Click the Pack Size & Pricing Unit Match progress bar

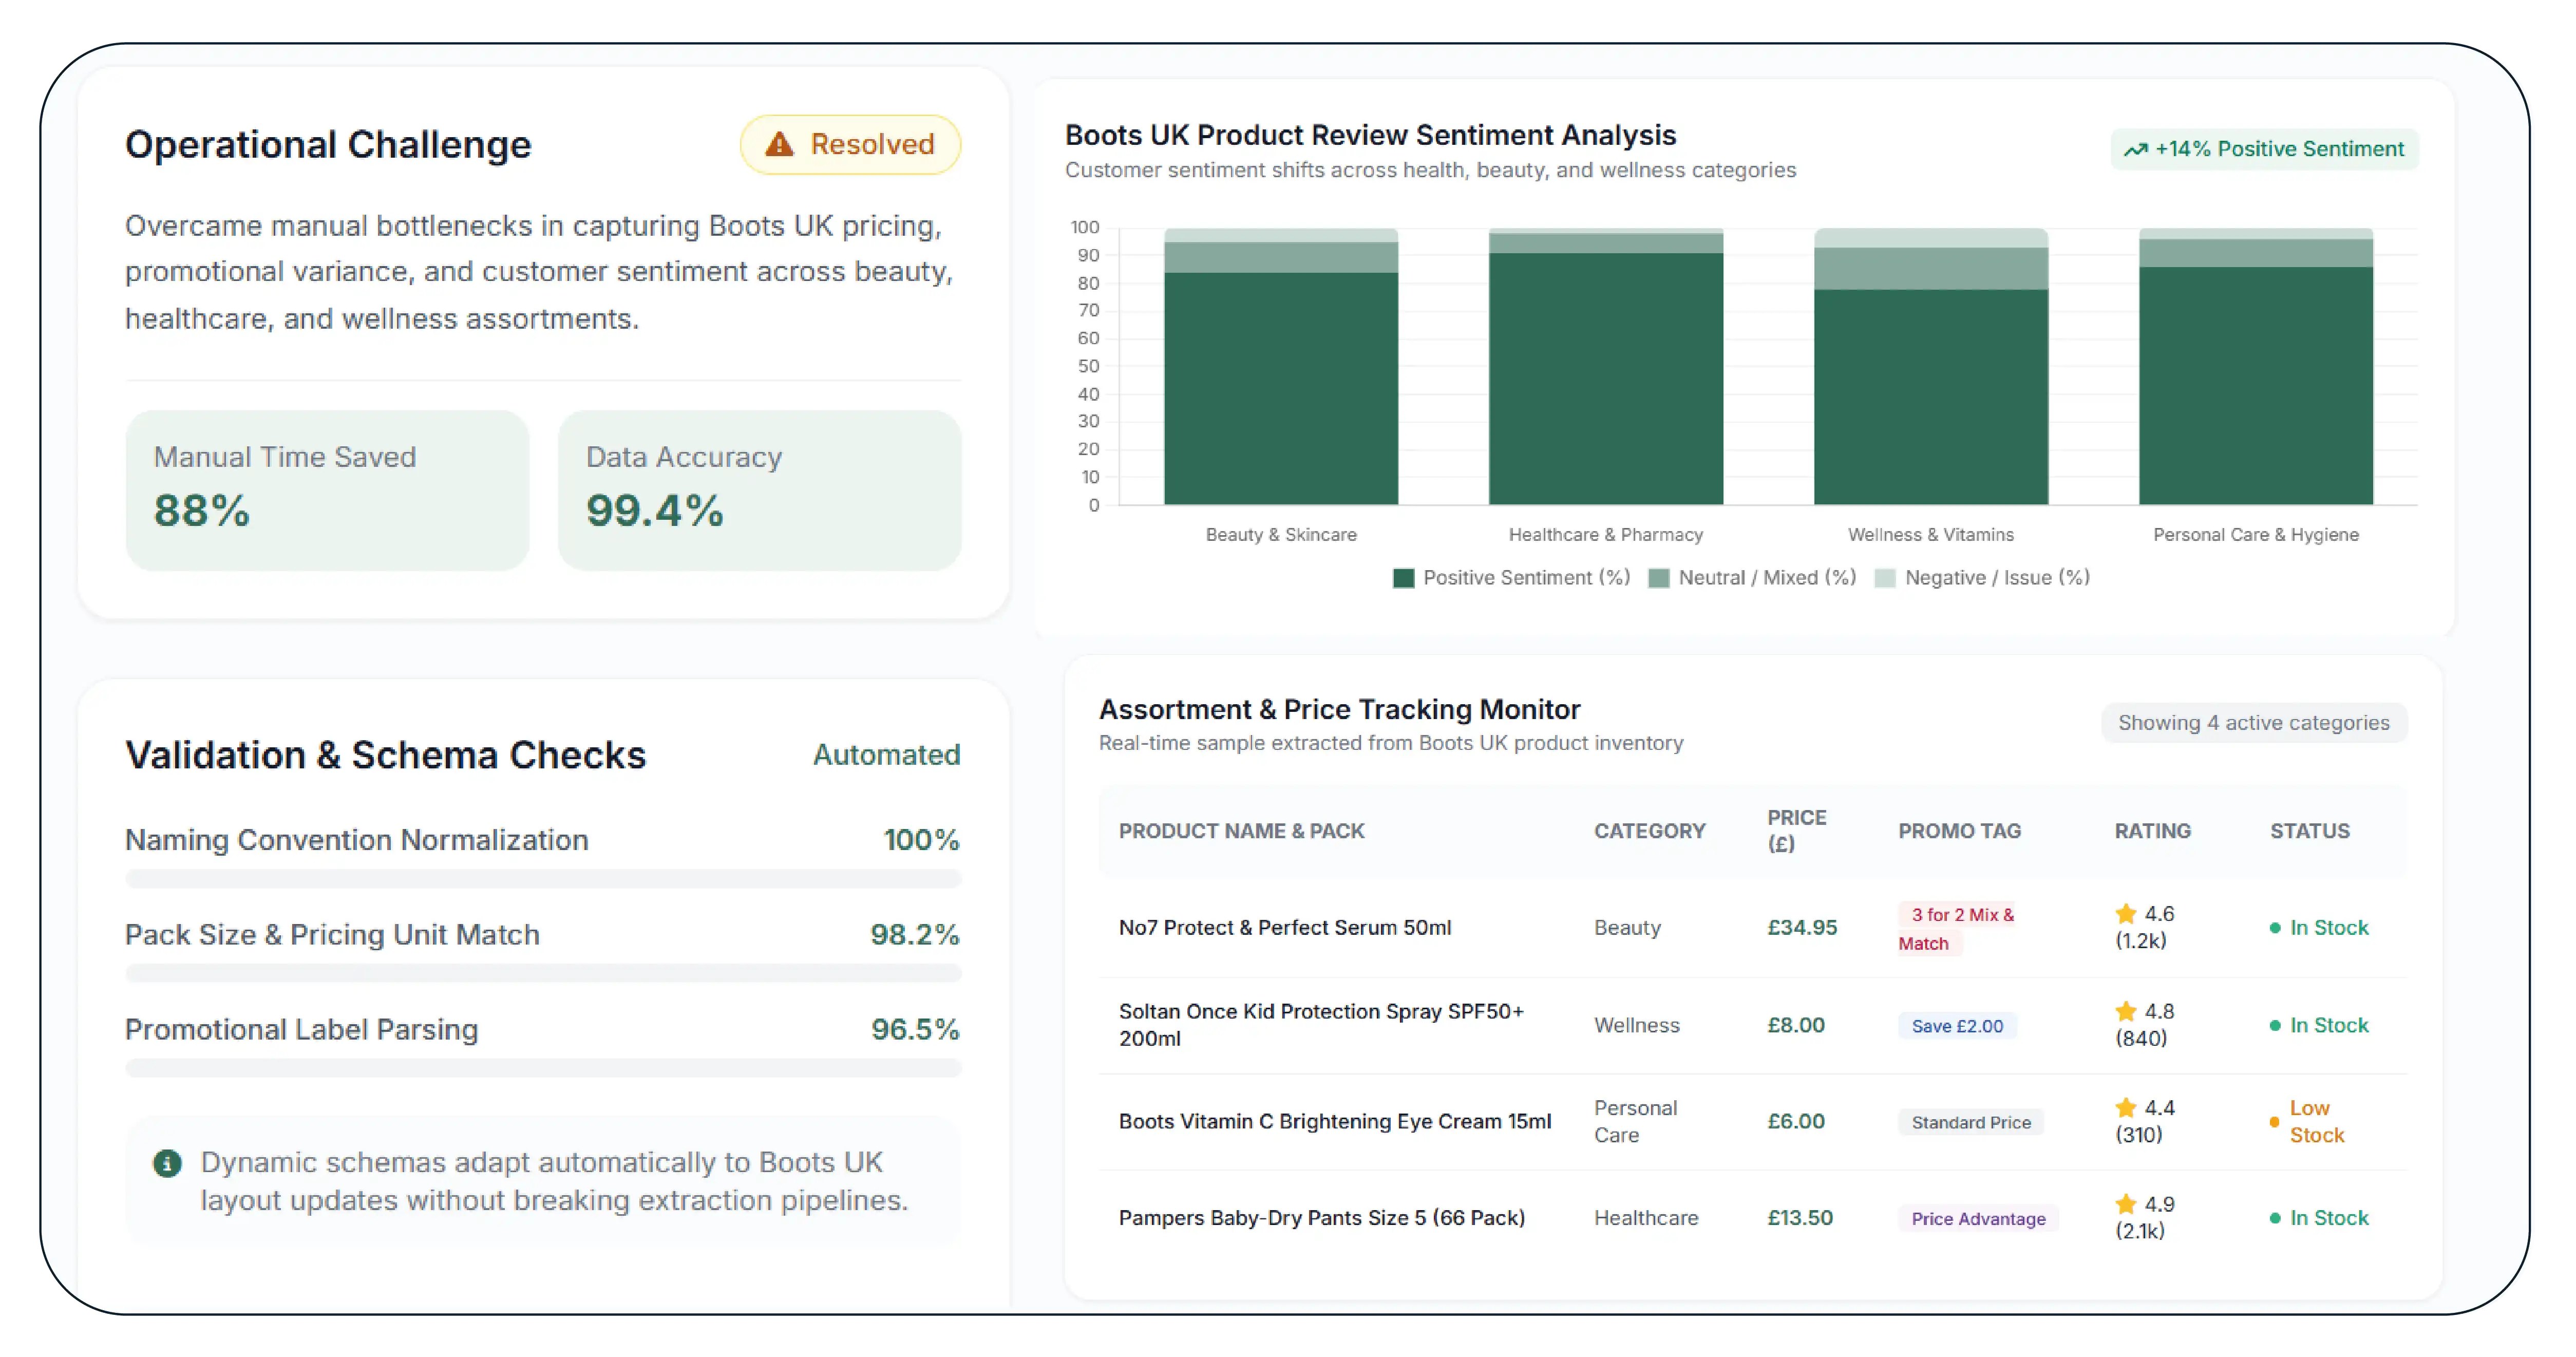pyautogui.click(x=543, y=973)
